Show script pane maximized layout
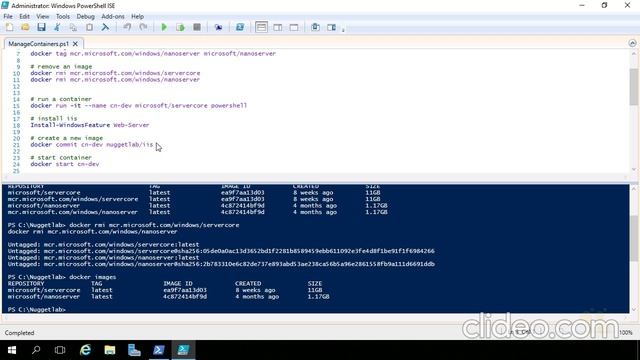This screenshot has width=640, height=360. click(x=294, y=27)
